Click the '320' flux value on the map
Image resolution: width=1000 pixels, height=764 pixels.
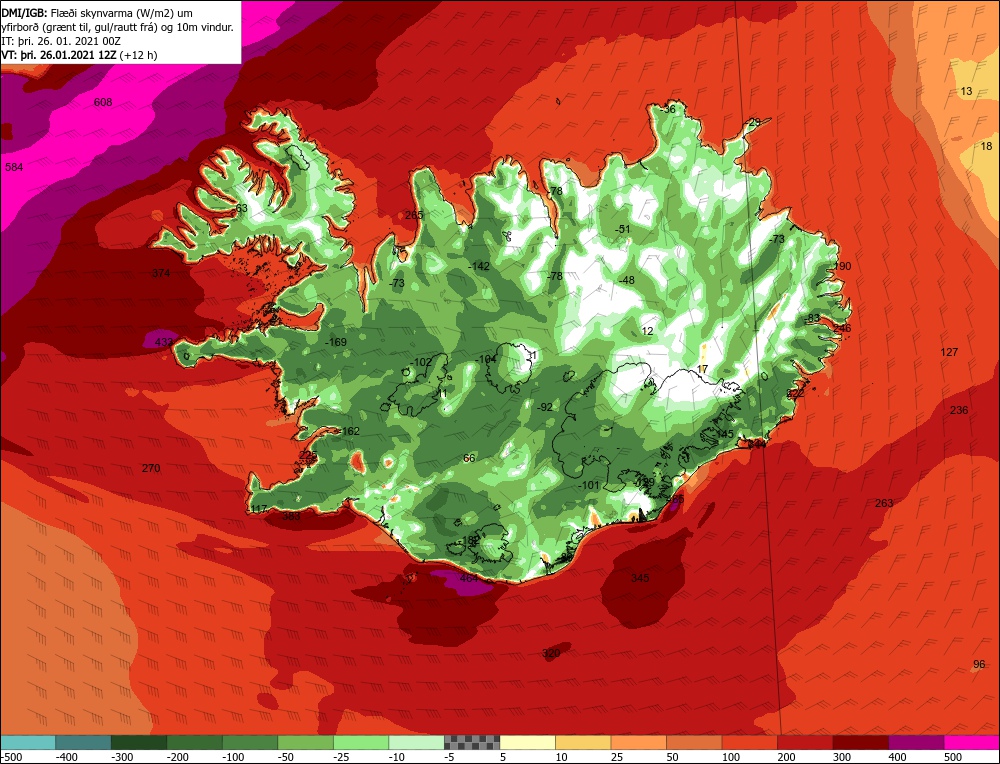[x=551, y=653]
